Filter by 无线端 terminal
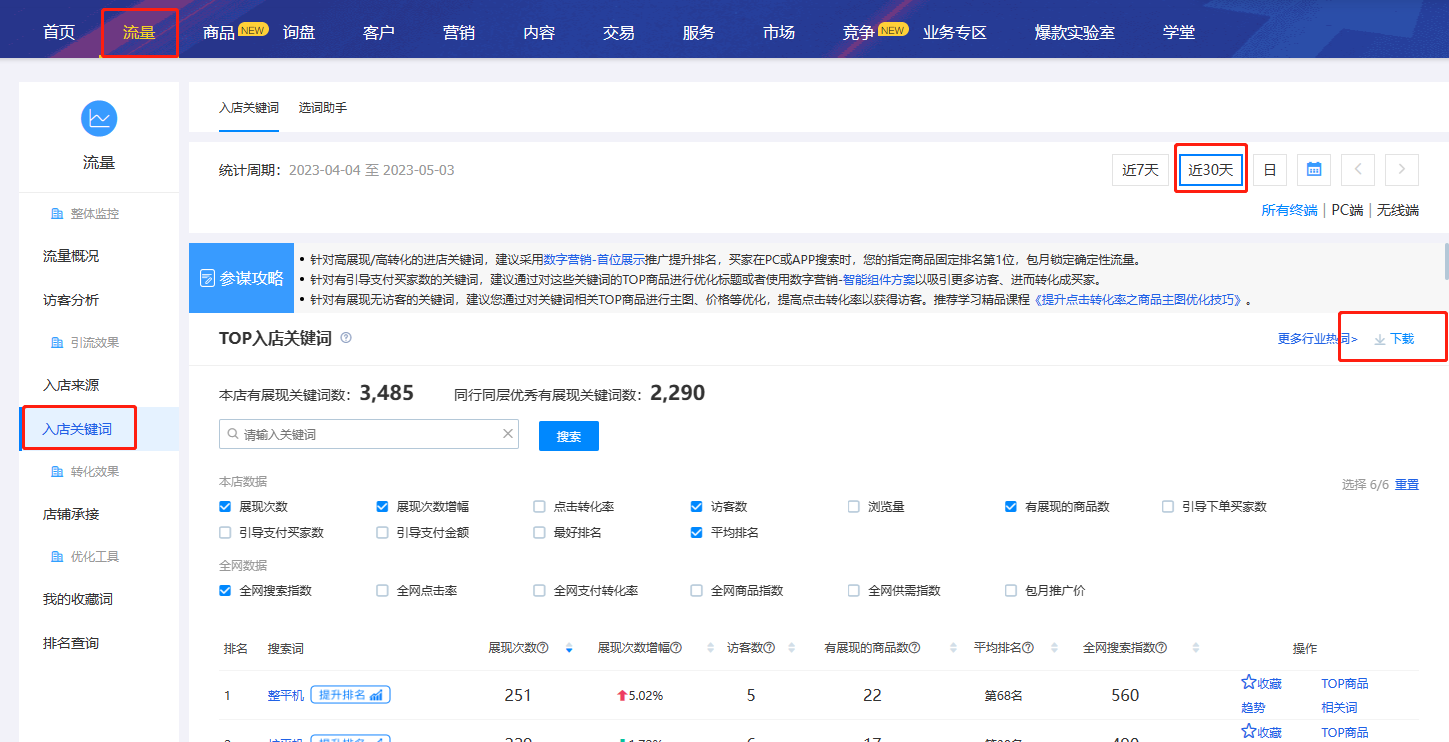 tap(1397, 210)
